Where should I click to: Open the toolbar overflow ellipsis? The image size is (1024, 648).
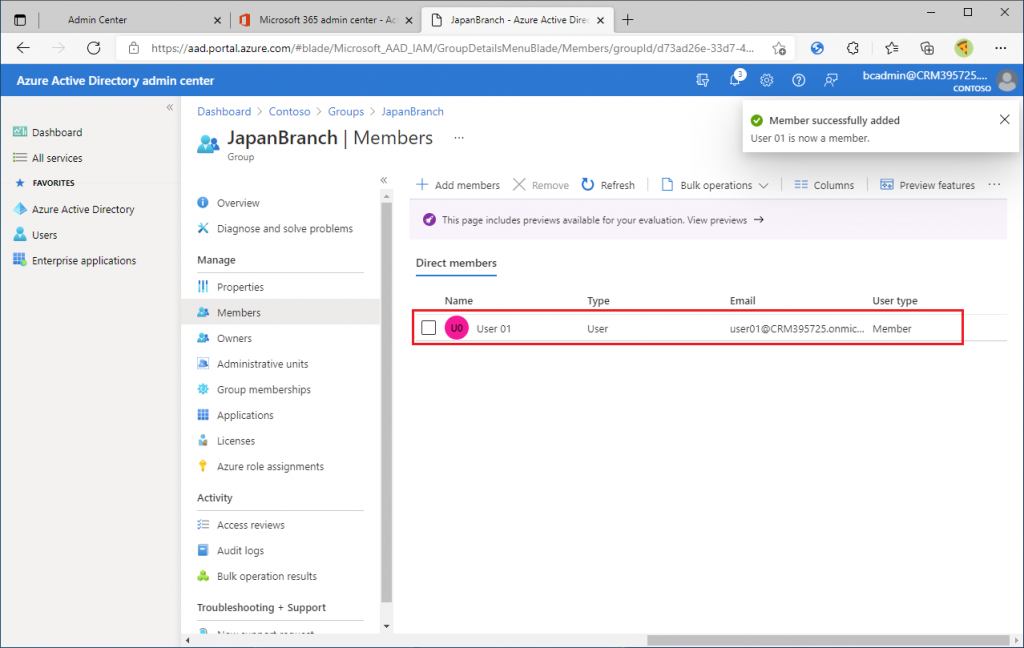click(x=995, y=185)
